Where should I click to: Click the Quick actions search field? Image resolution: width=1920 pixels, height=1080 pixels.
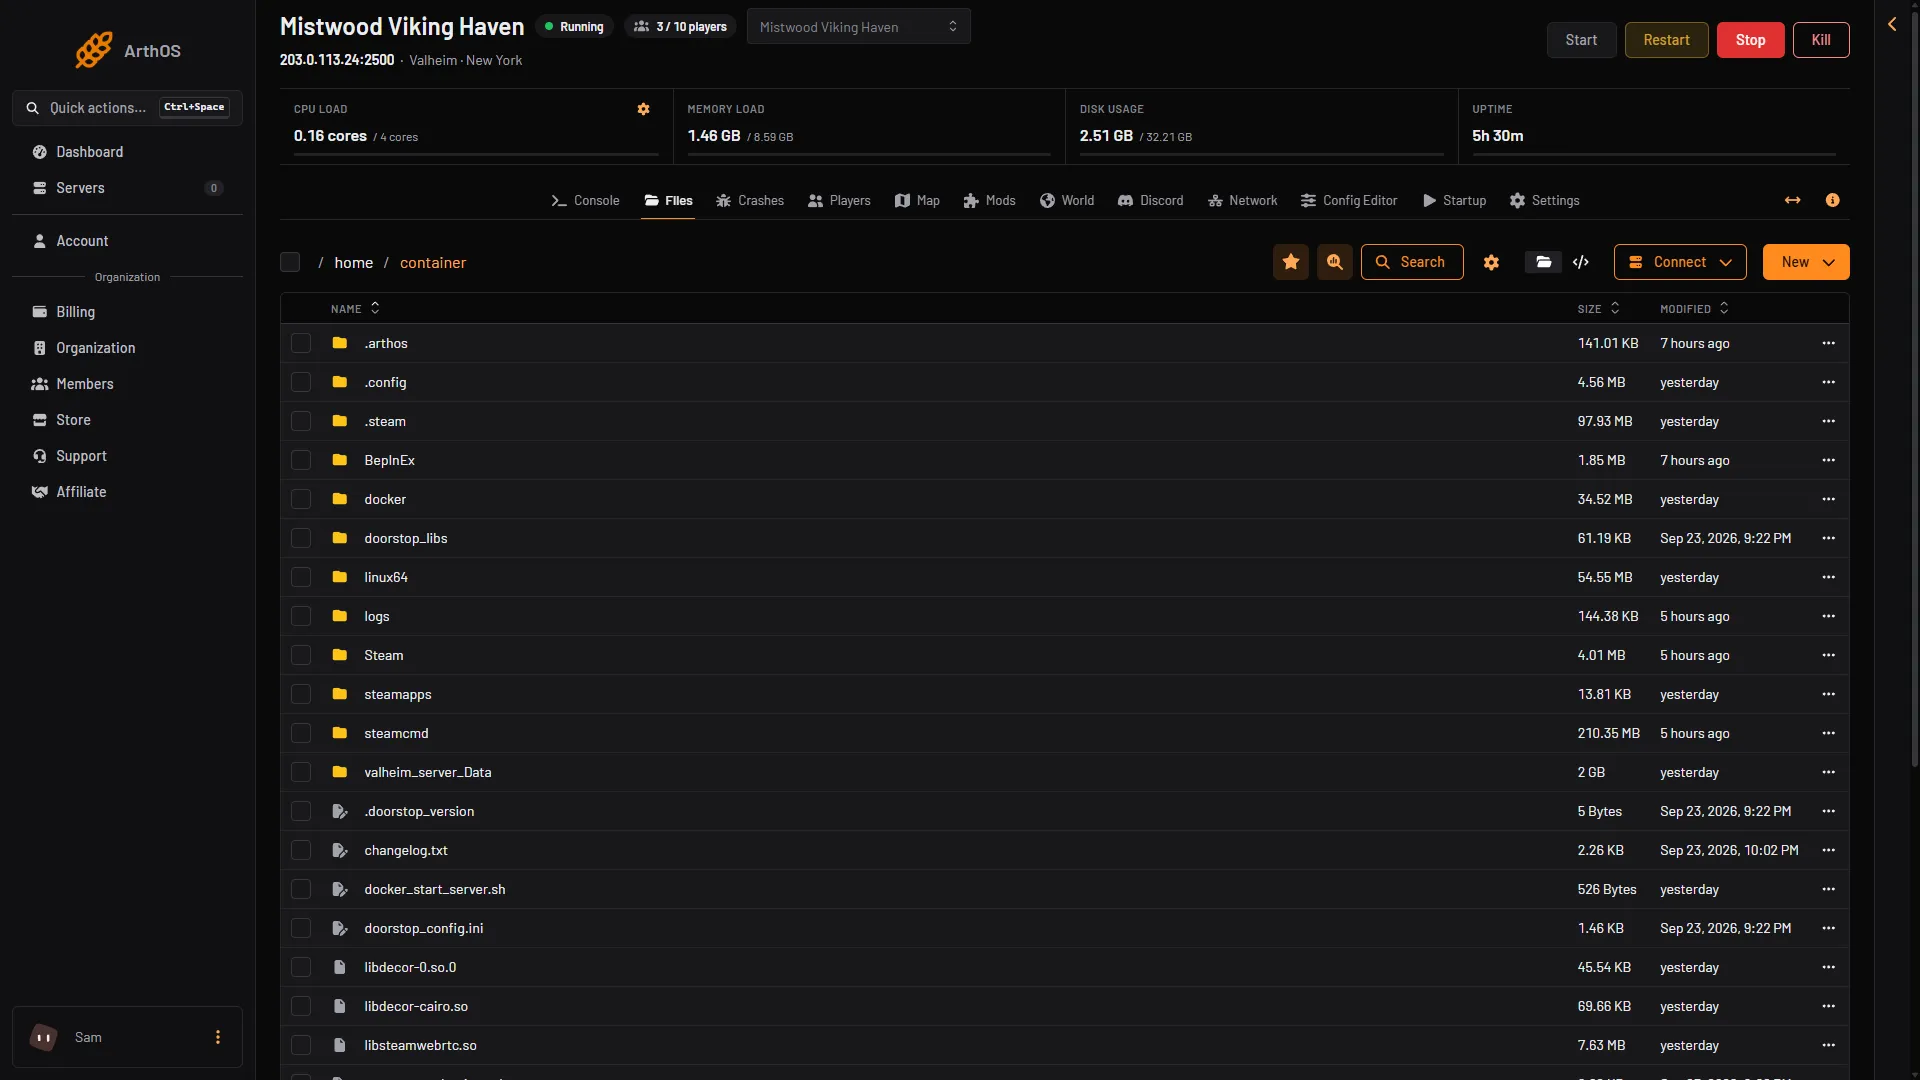pos(127,108)
